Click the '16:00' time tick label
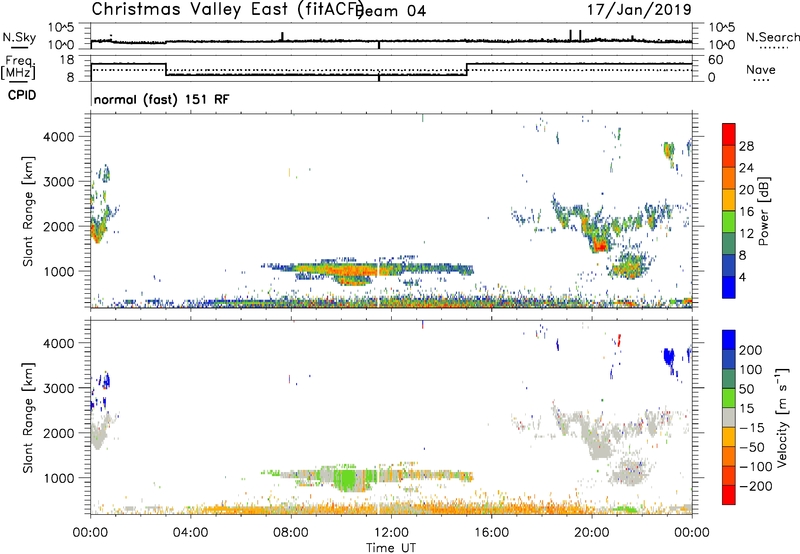The width and height of the screenshot is (800, 554). (x=491, y=533)
